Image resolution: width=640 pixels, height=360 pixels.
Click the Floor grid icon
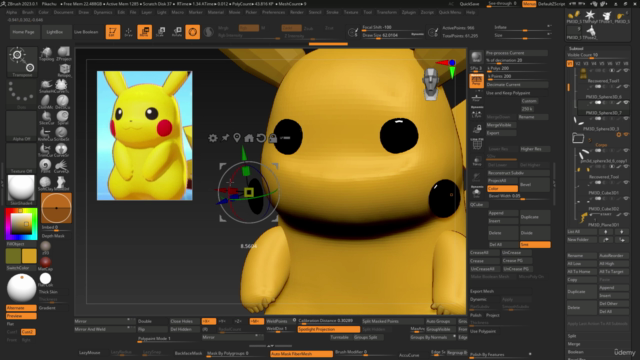(x=476, y=97)
